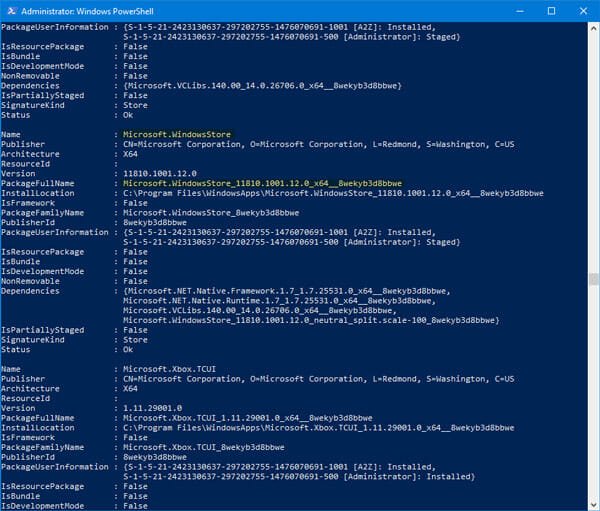
Task: Click the vertical scrollbar thumb
Action: [593, 279]
